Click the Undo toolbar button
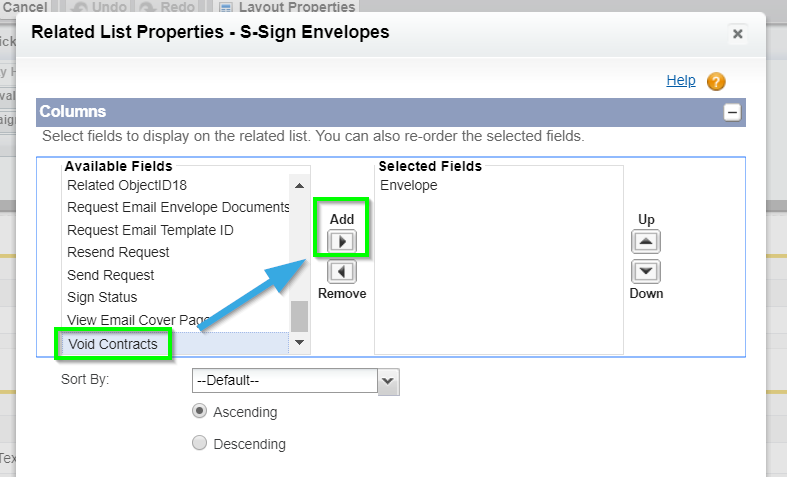The width and height of the screenshot is (787, 477). tap(99, 7)
